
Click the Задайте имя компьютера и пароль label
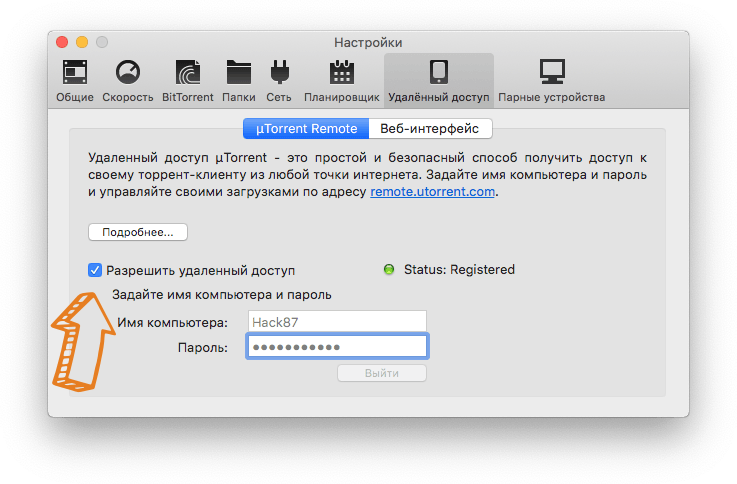pyautogui.click(x=222, y=295)
